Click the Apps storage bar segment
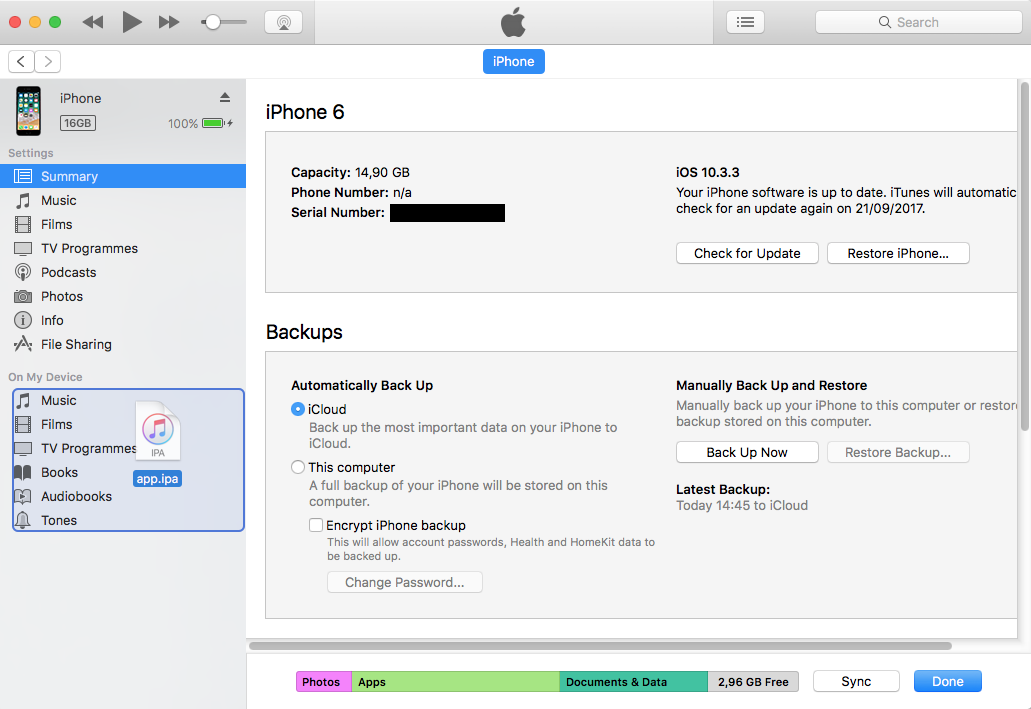This screenshot has width=1031, height=709. pos(455,682)
